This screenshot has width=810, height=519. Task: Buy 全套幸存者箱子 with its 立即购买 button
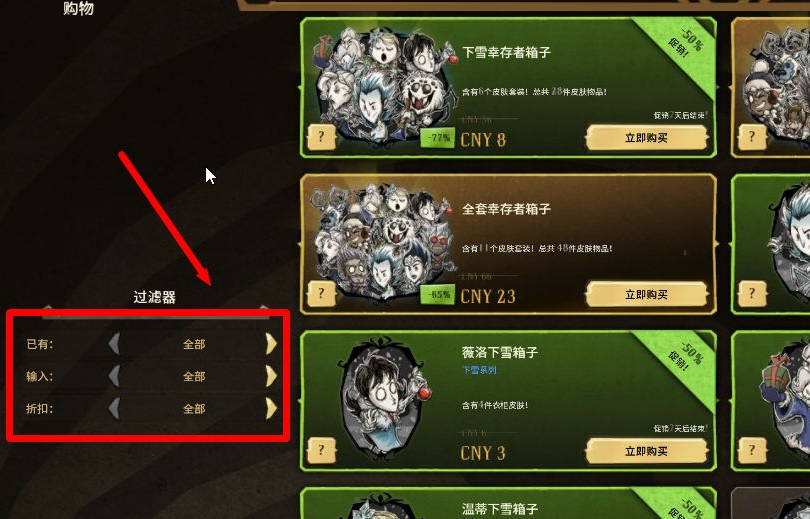[646, 295]
